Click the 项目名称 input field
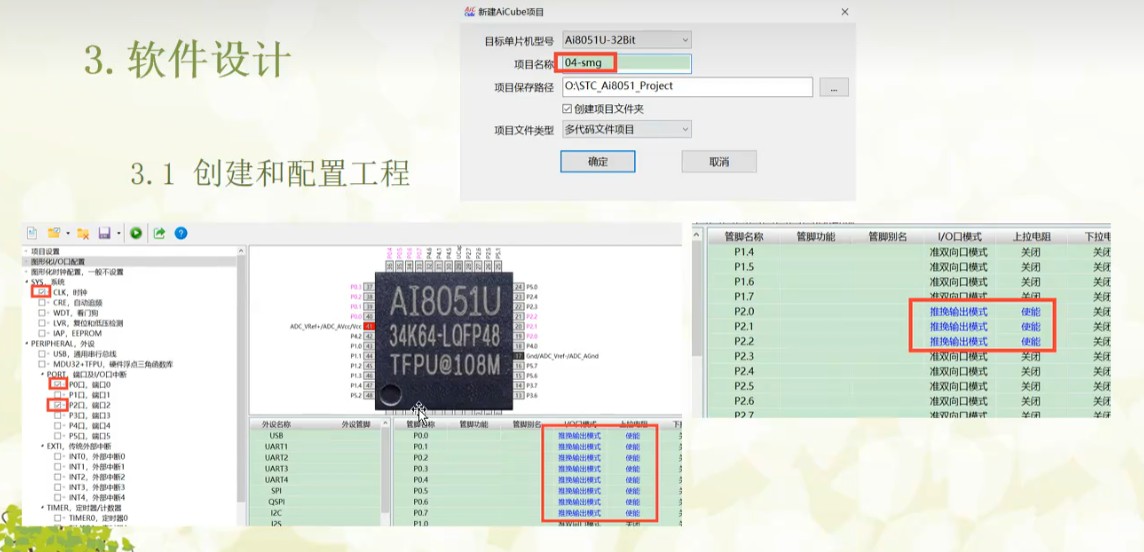 click(x=627, y=63)
